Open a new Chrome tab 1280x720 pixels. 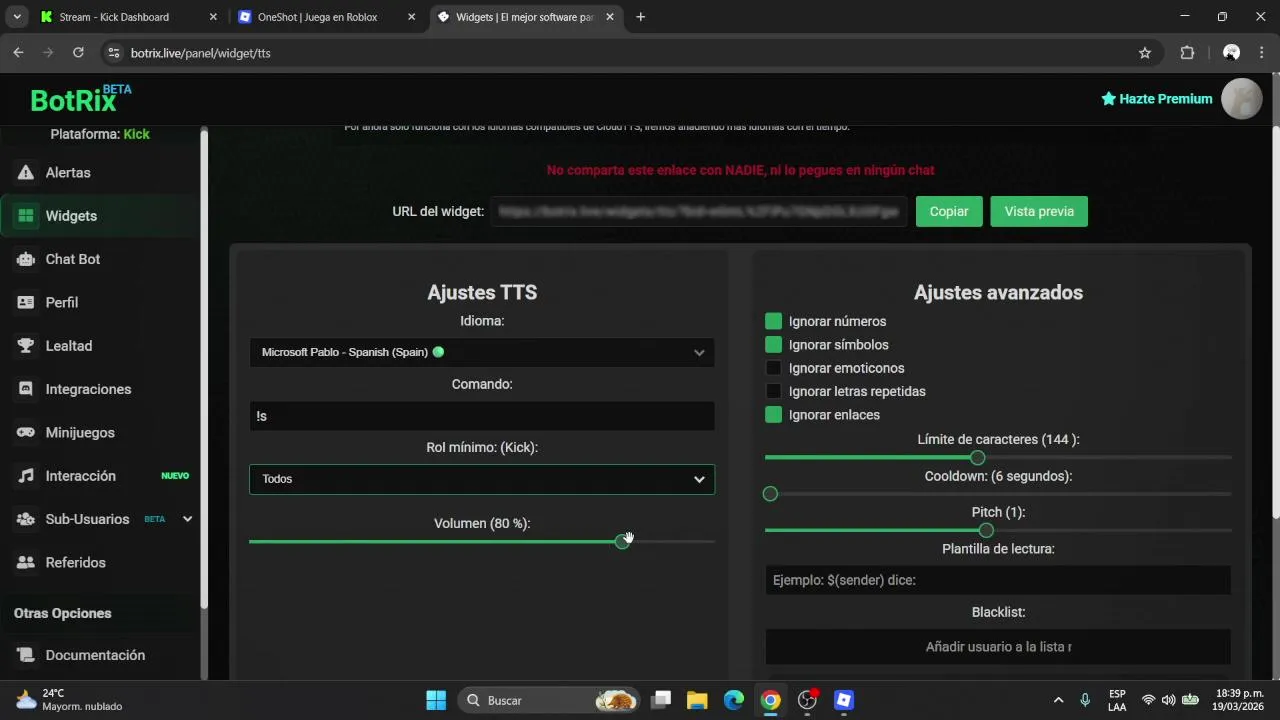coord(640,17)
